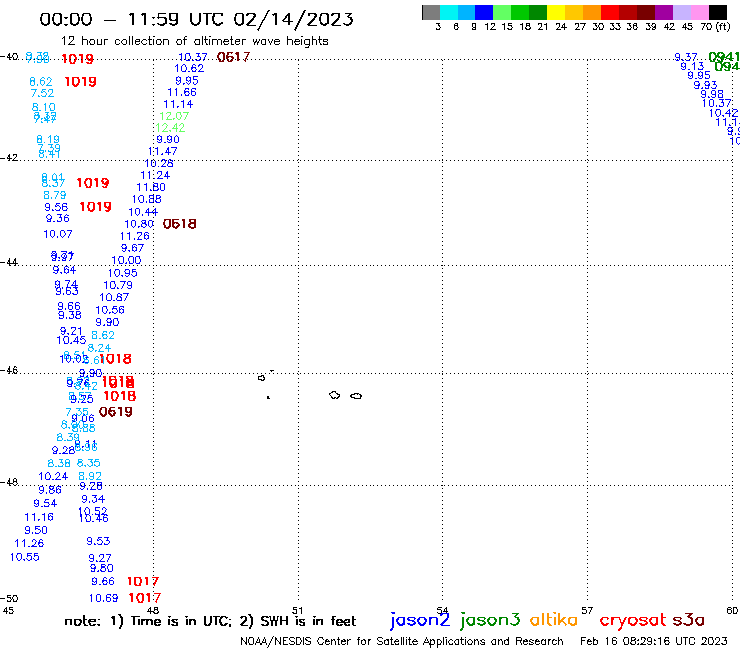The image size is (740, 650).
Task: Click the orange altika legend label
Action: click(x=554, y=620)
